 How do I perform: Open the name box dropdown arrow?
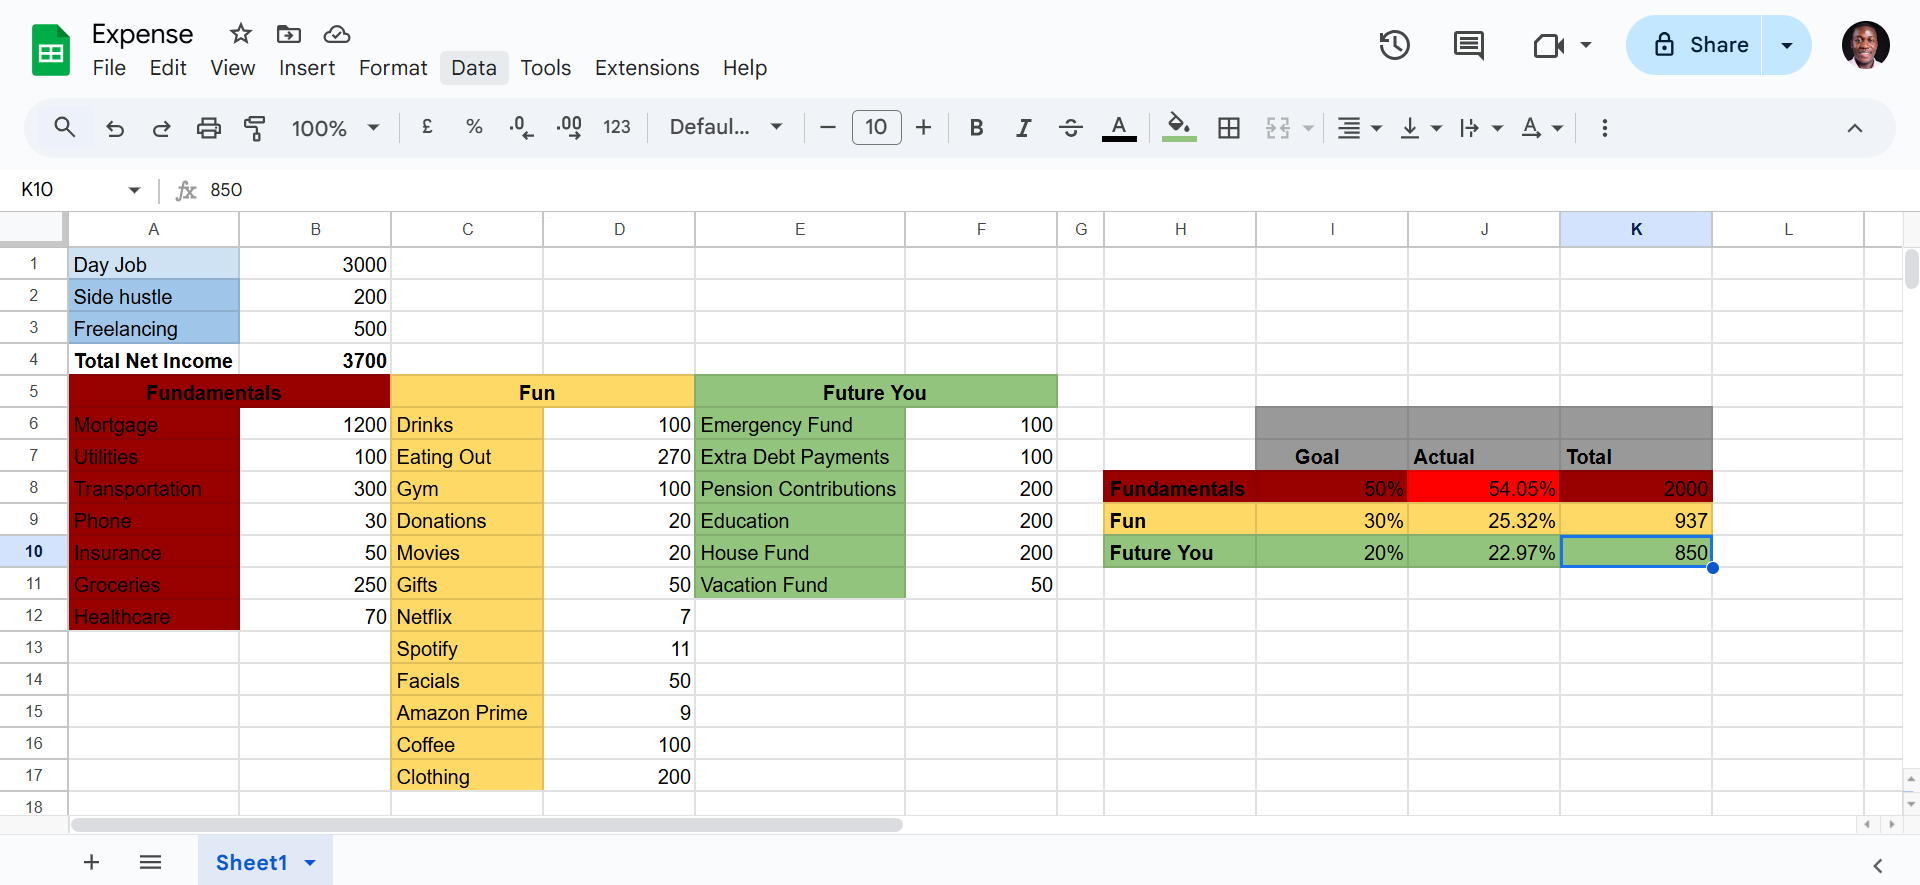[134, 190]
